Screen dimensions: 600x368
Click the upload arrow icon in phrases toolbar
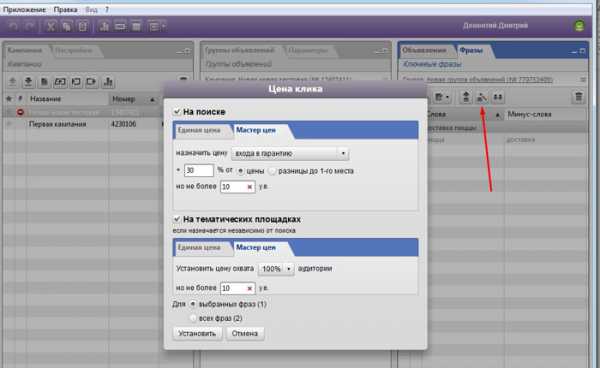click(x=466, y=98)
